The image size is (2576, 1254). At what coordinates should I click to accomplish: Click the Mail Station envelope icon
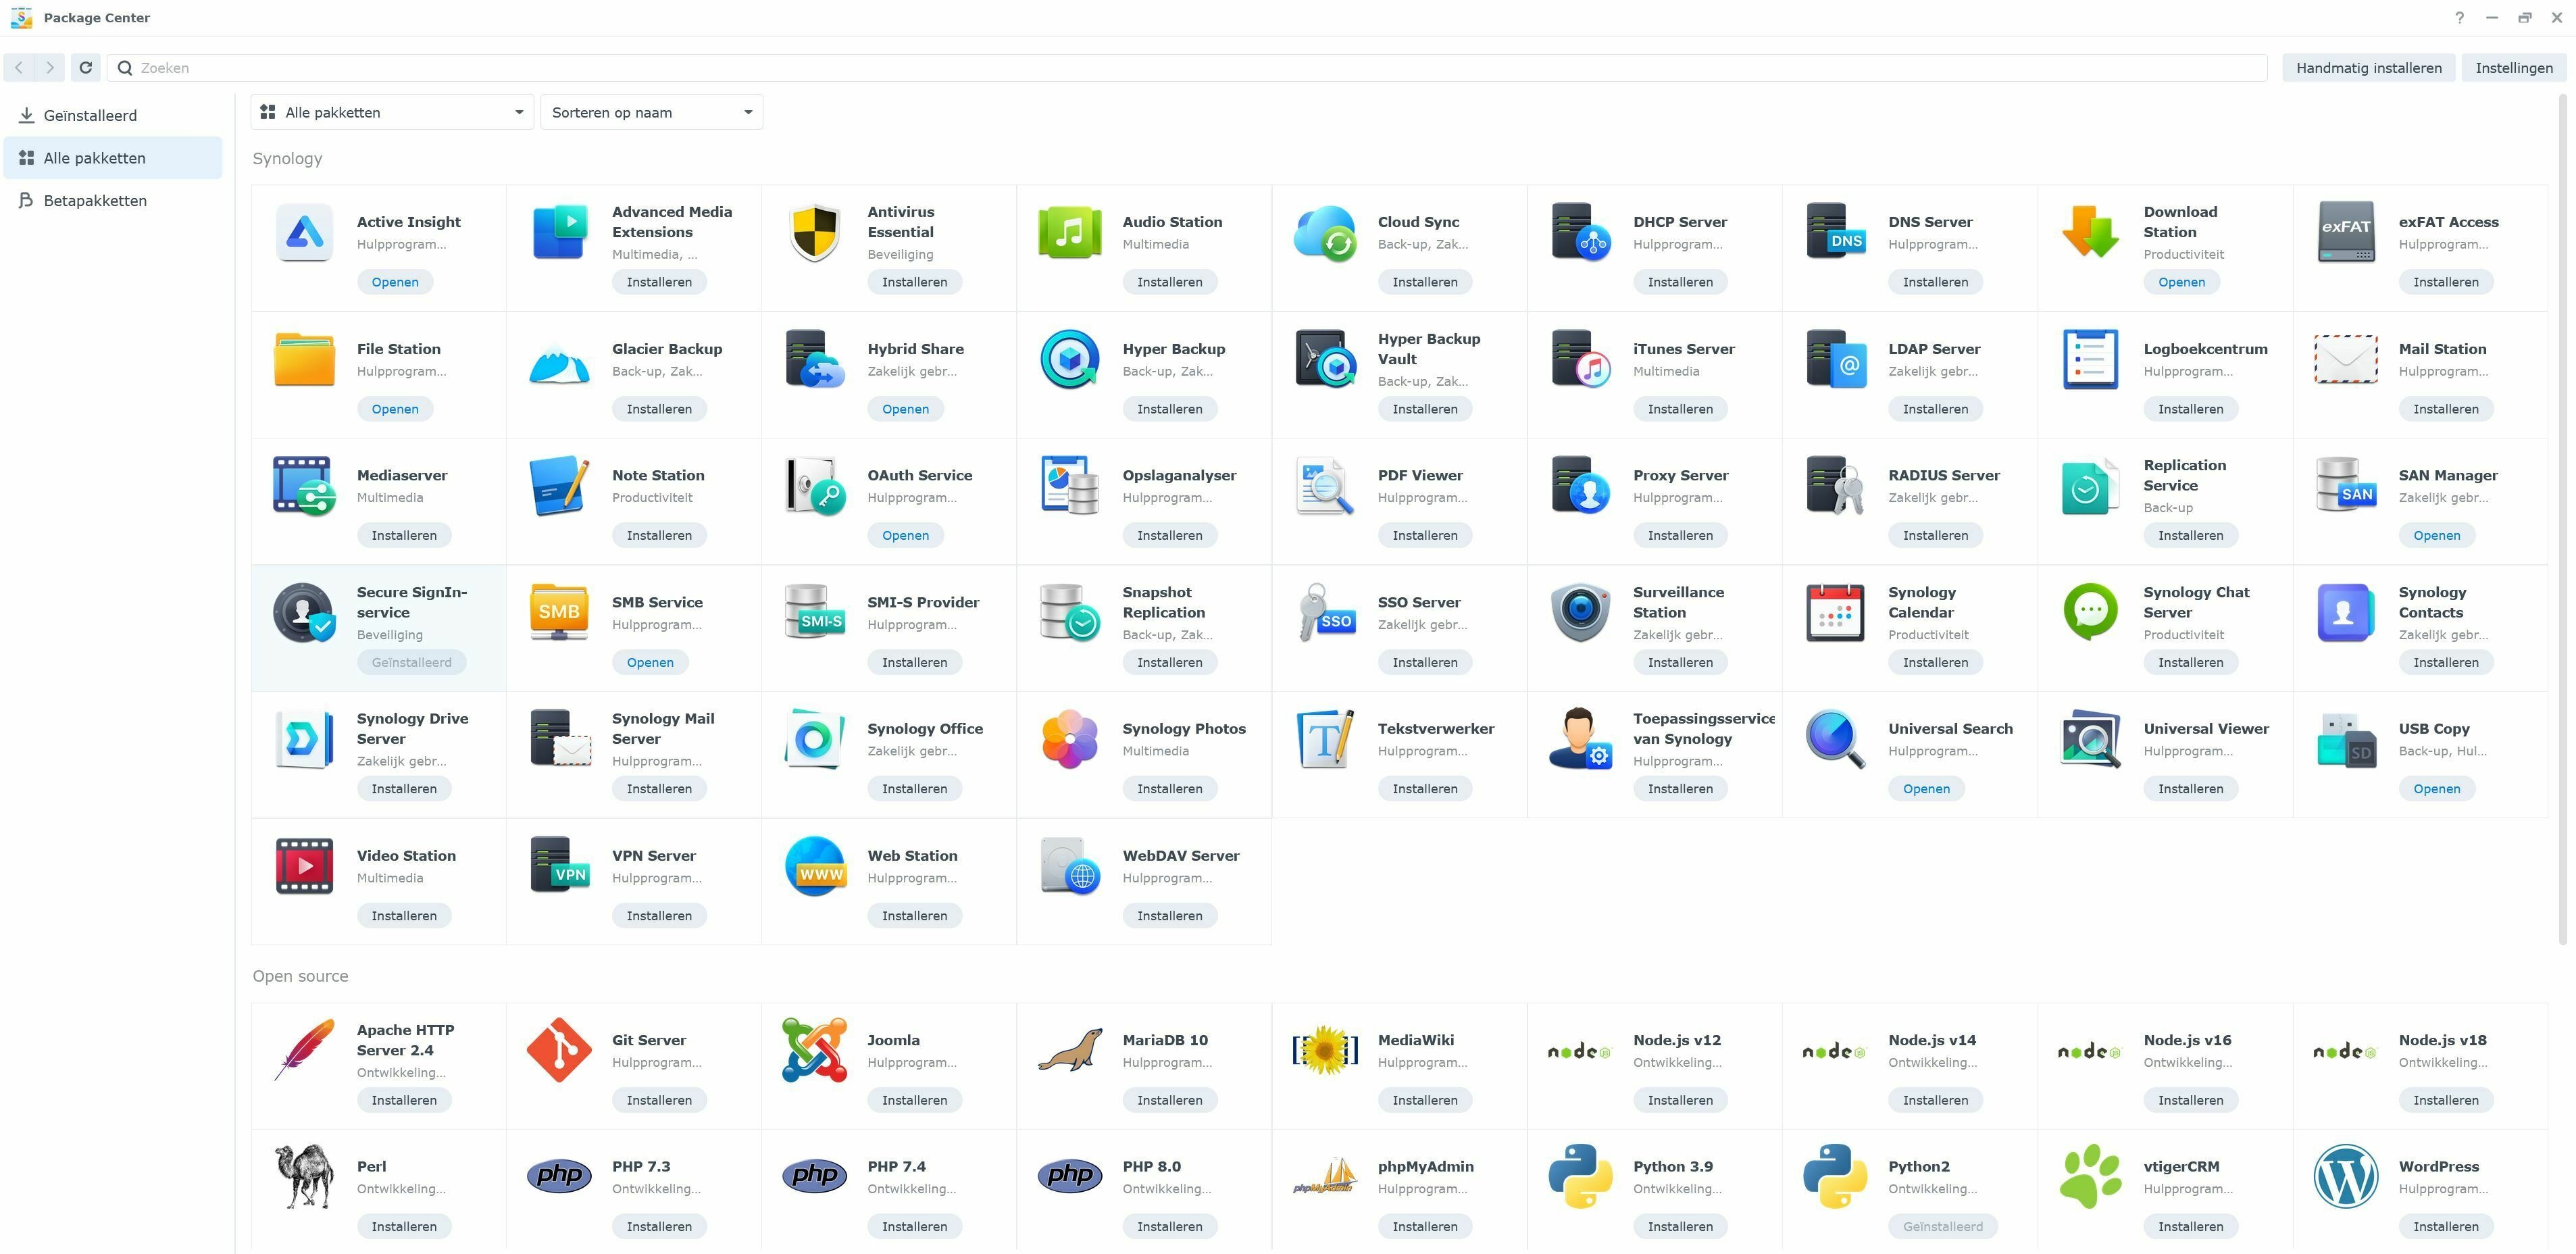pyautogui.click(x=2346, y=359)
